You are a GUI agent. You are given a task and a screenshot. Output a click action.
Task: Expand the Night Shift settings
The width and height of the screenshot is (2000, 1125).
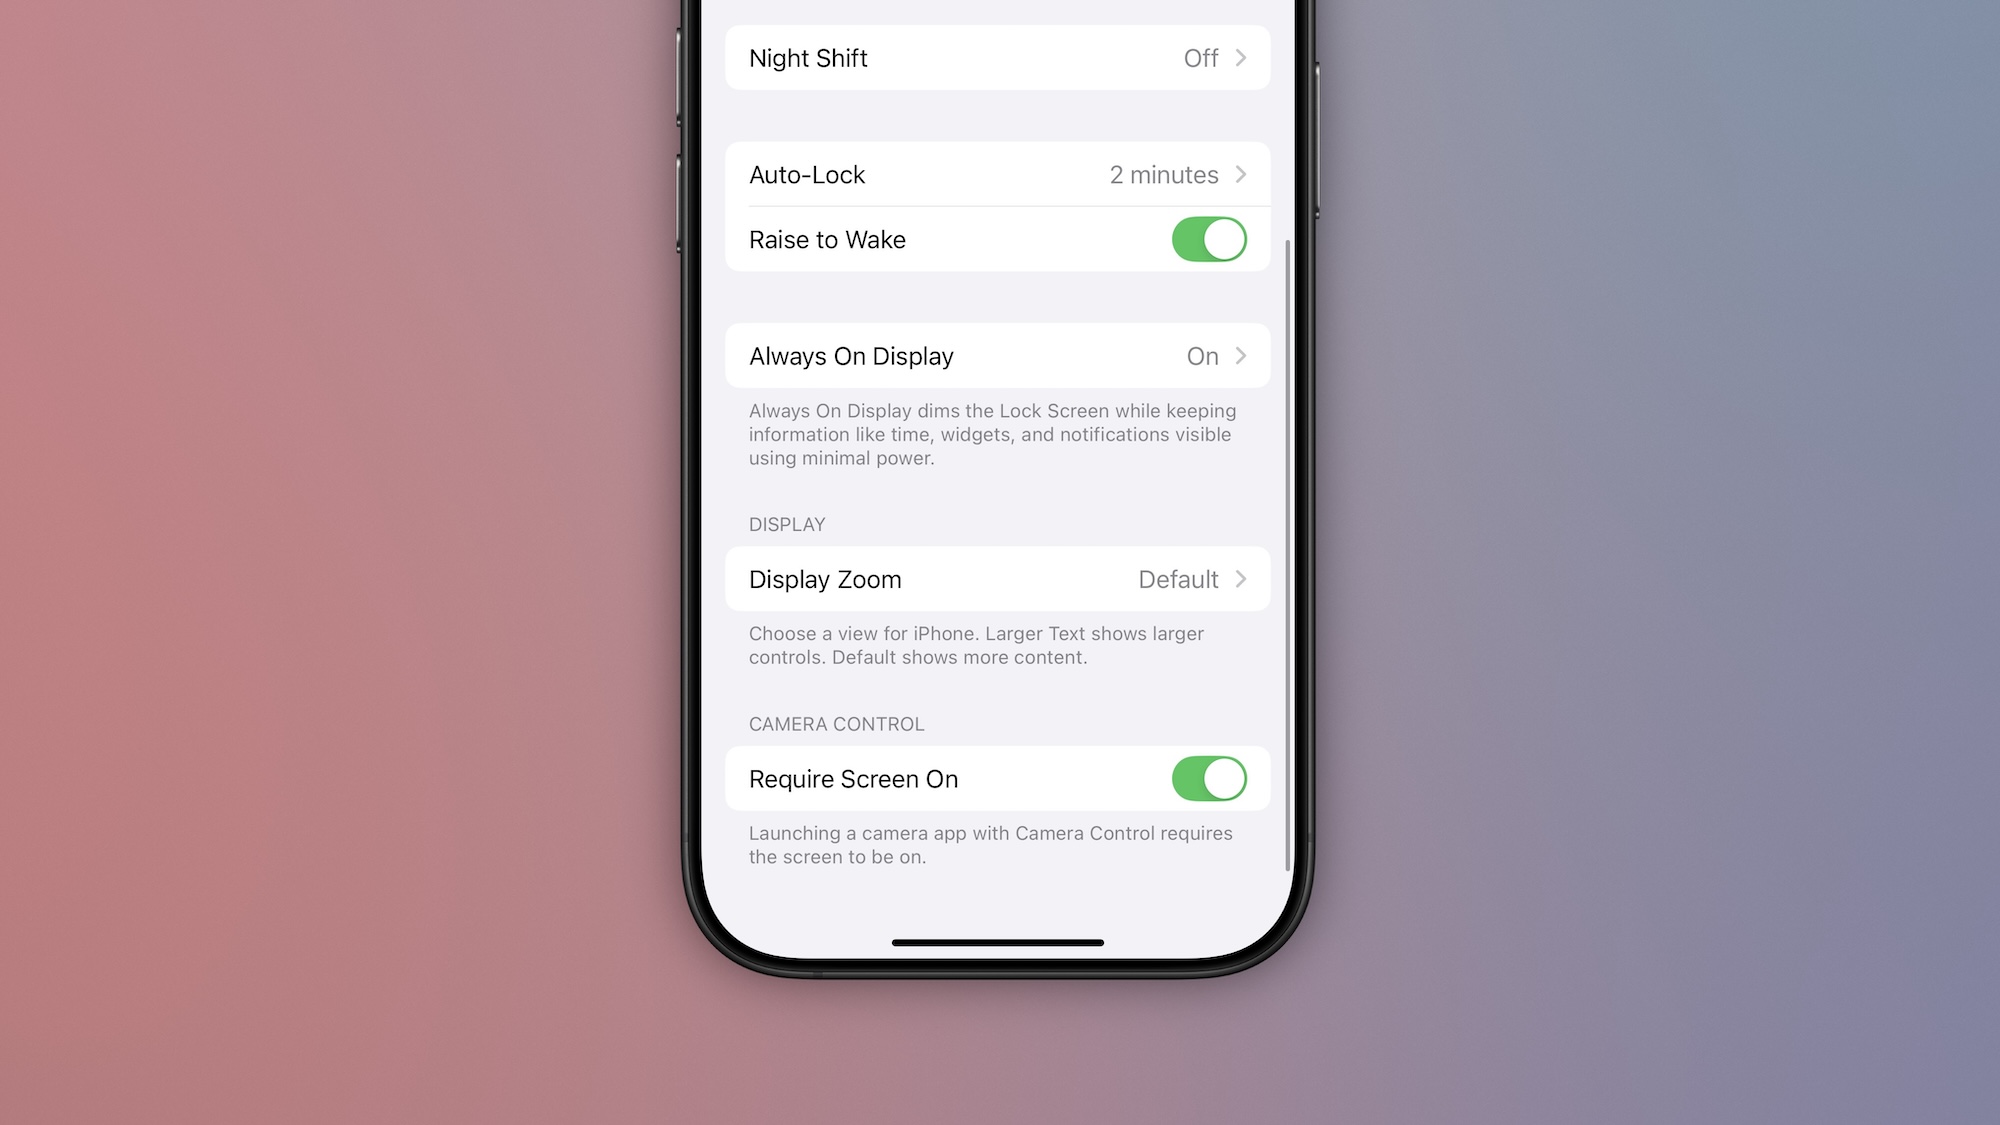coord(999,58)
